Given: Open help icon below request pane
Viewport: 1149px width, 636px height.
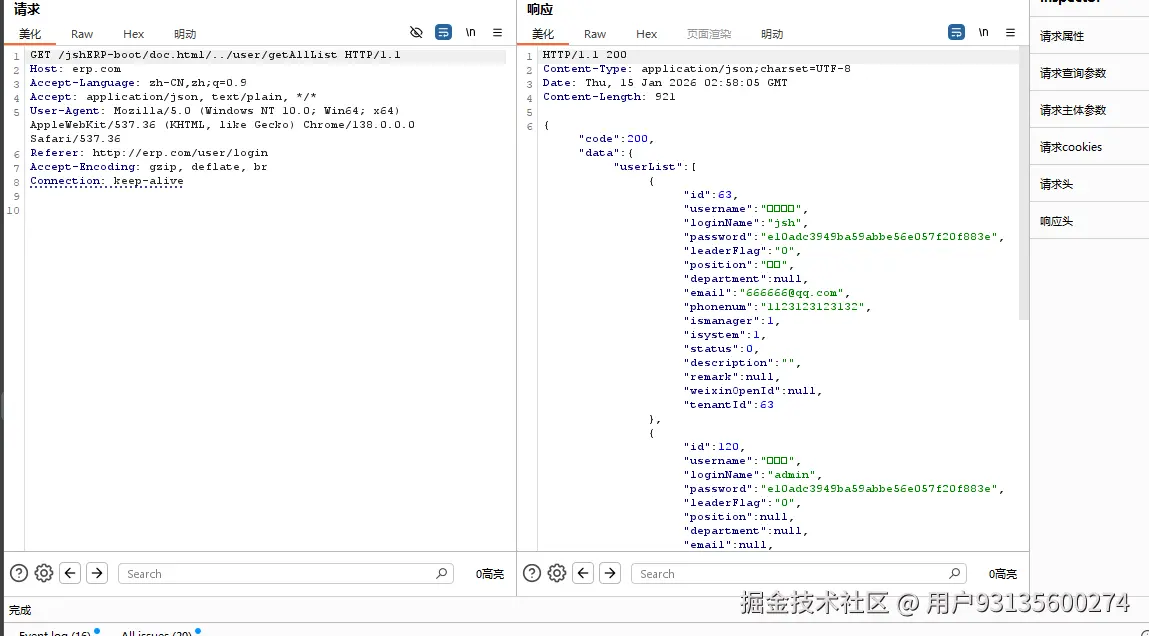Looking at the screenshot, I should point(19,573).
